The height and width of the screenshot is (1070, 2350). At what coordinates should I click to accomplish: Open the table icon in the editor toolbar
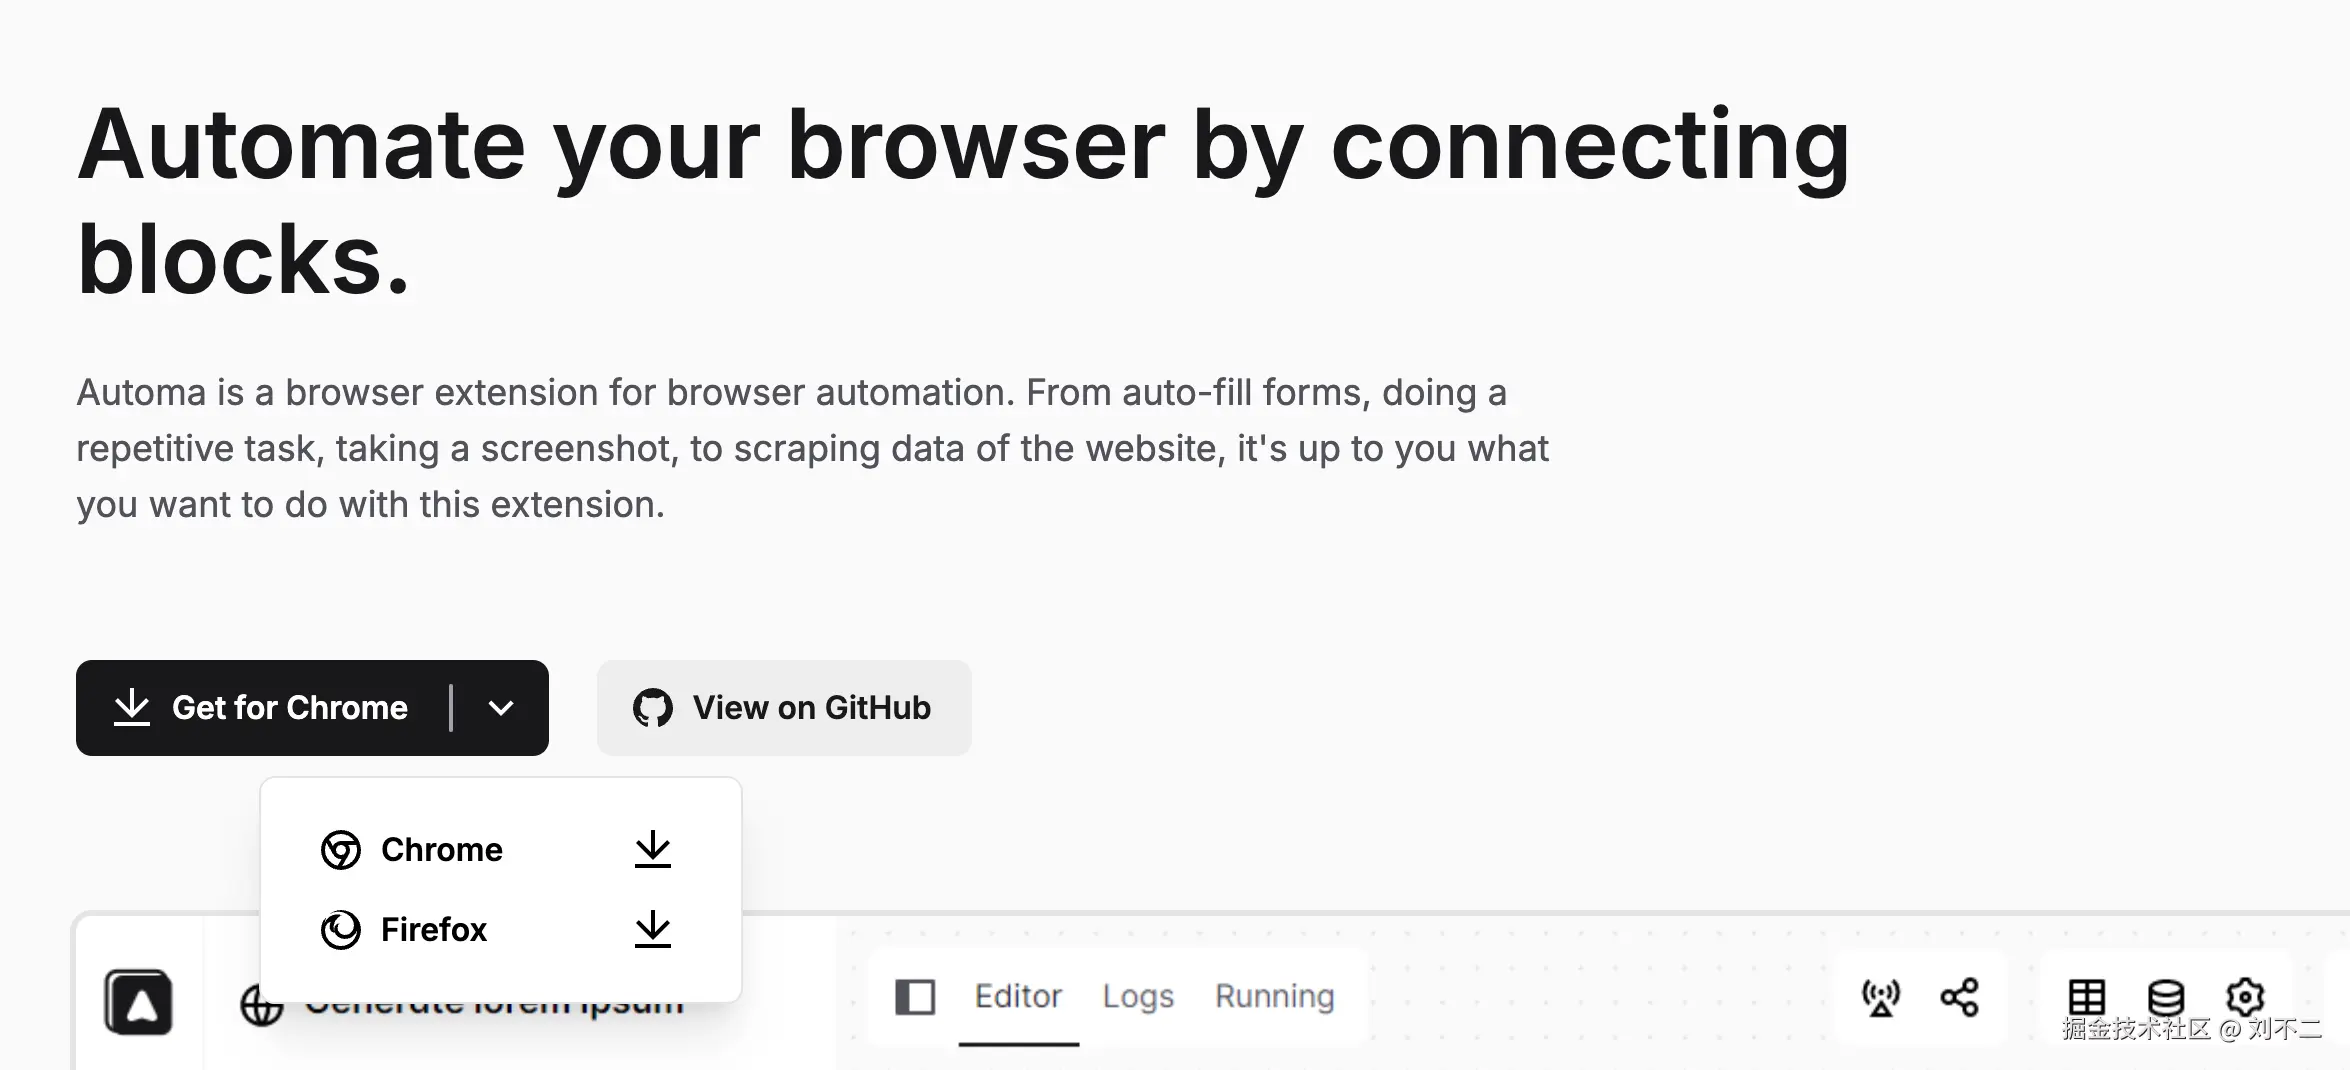(2086, 997)
